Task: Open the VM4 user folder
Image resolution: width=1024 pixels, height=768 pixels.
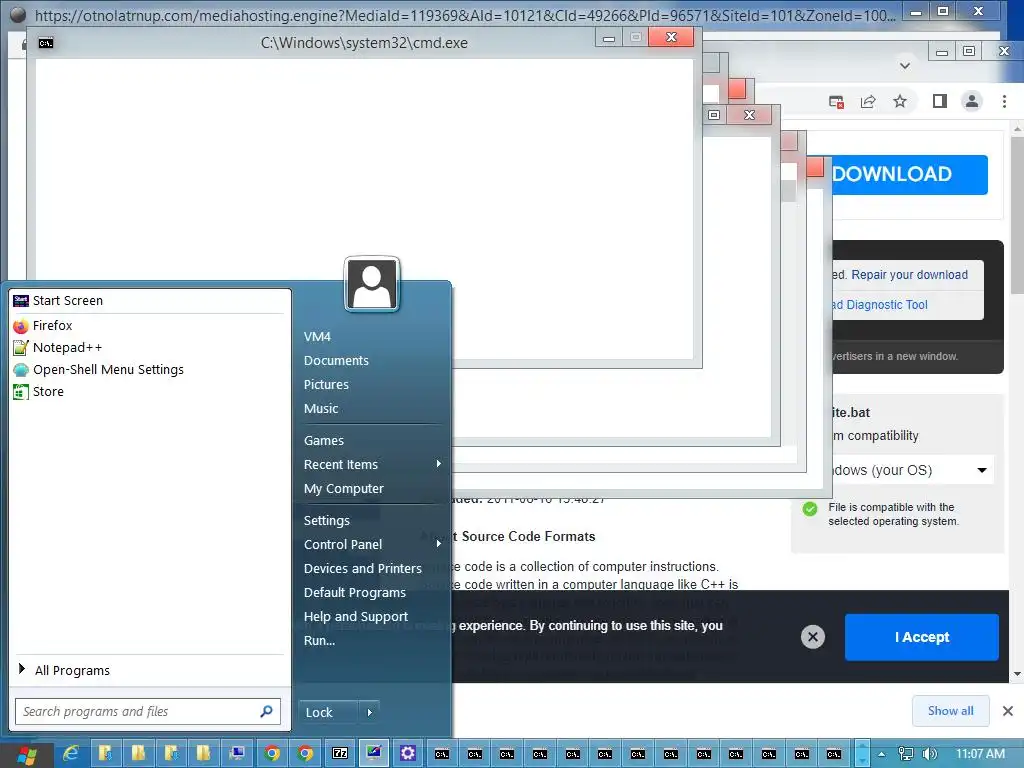Action: (x=317, y=336)
